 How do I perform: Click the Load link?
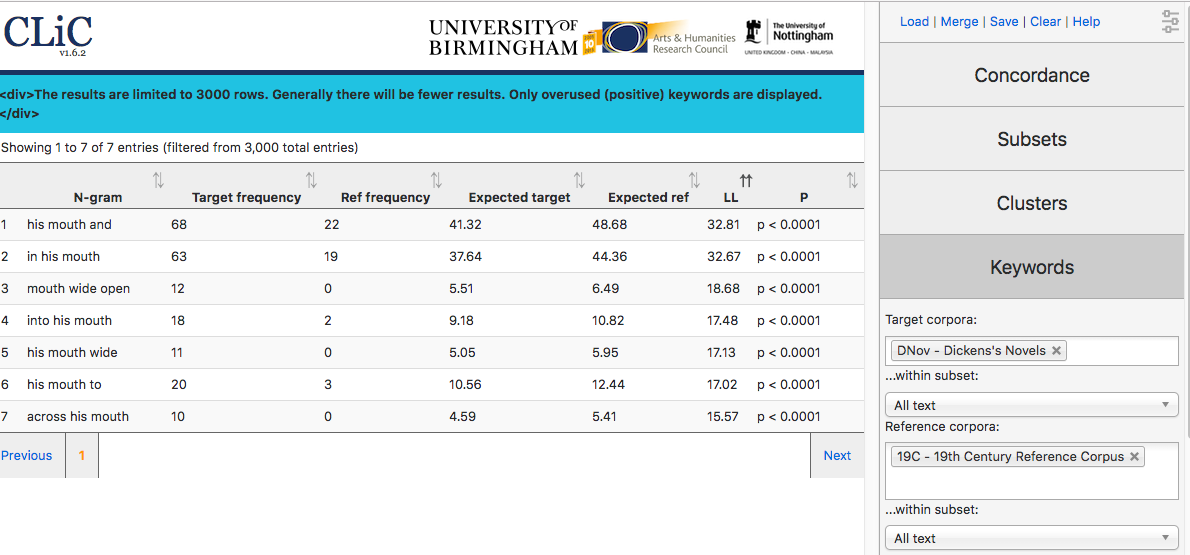915,21
